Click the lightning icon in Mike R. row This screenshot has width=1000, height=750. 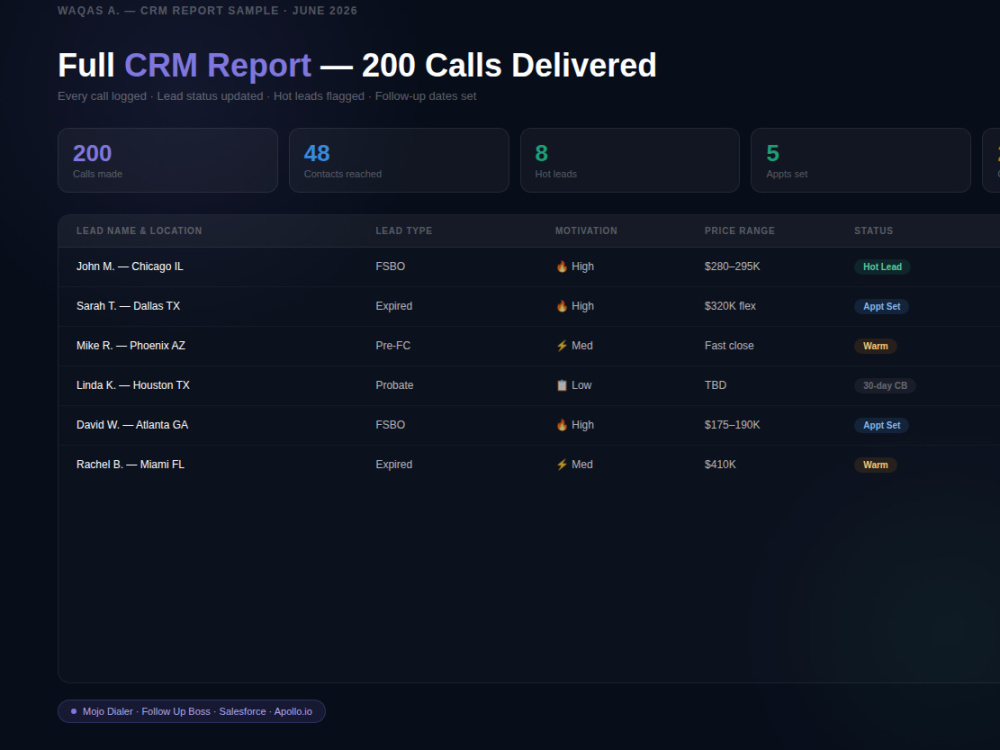(562, 346)
